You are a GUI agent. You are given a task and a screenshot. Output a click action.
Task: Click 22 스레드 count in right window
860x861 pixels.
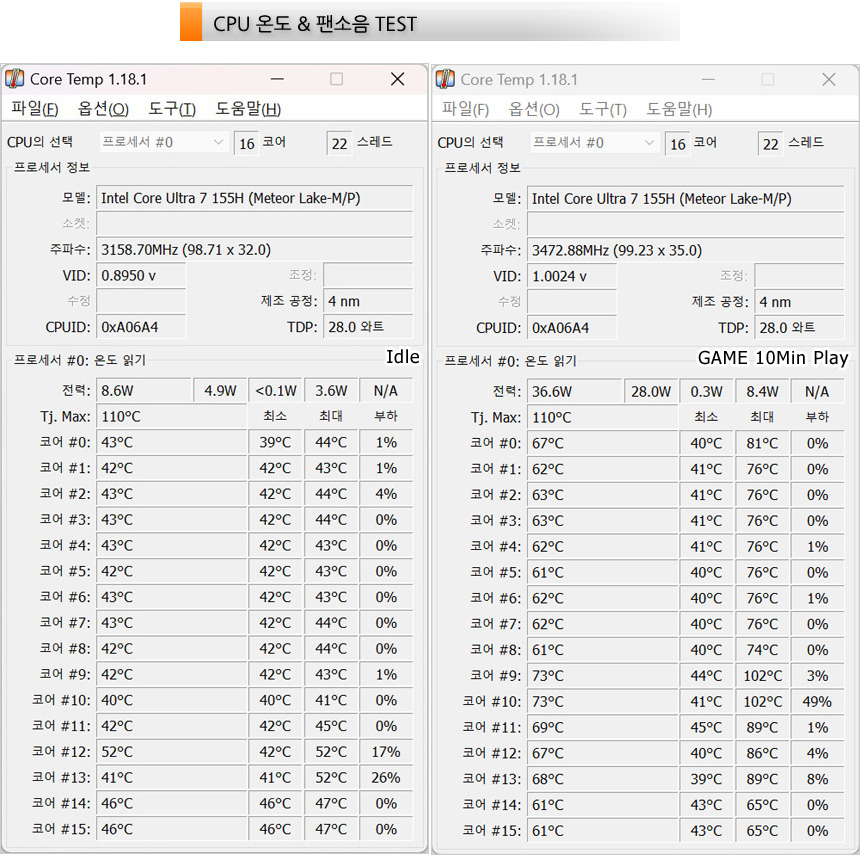770,144
